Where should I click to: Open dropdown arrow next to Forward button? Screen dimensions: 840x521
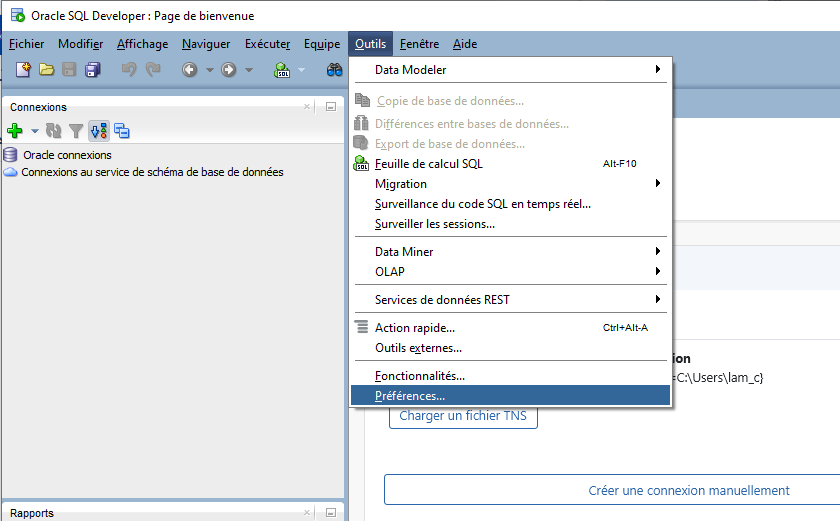(249, 70)
